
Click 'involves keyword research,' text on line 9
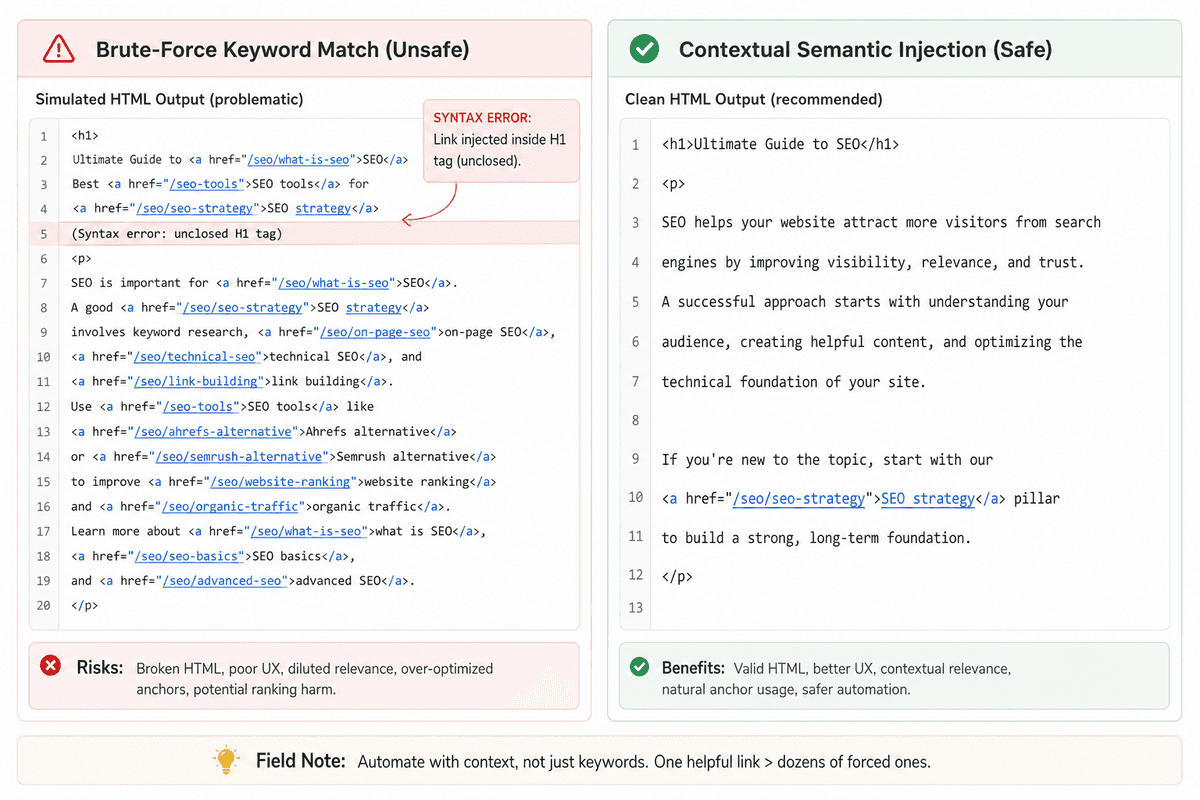pos(159,332)
